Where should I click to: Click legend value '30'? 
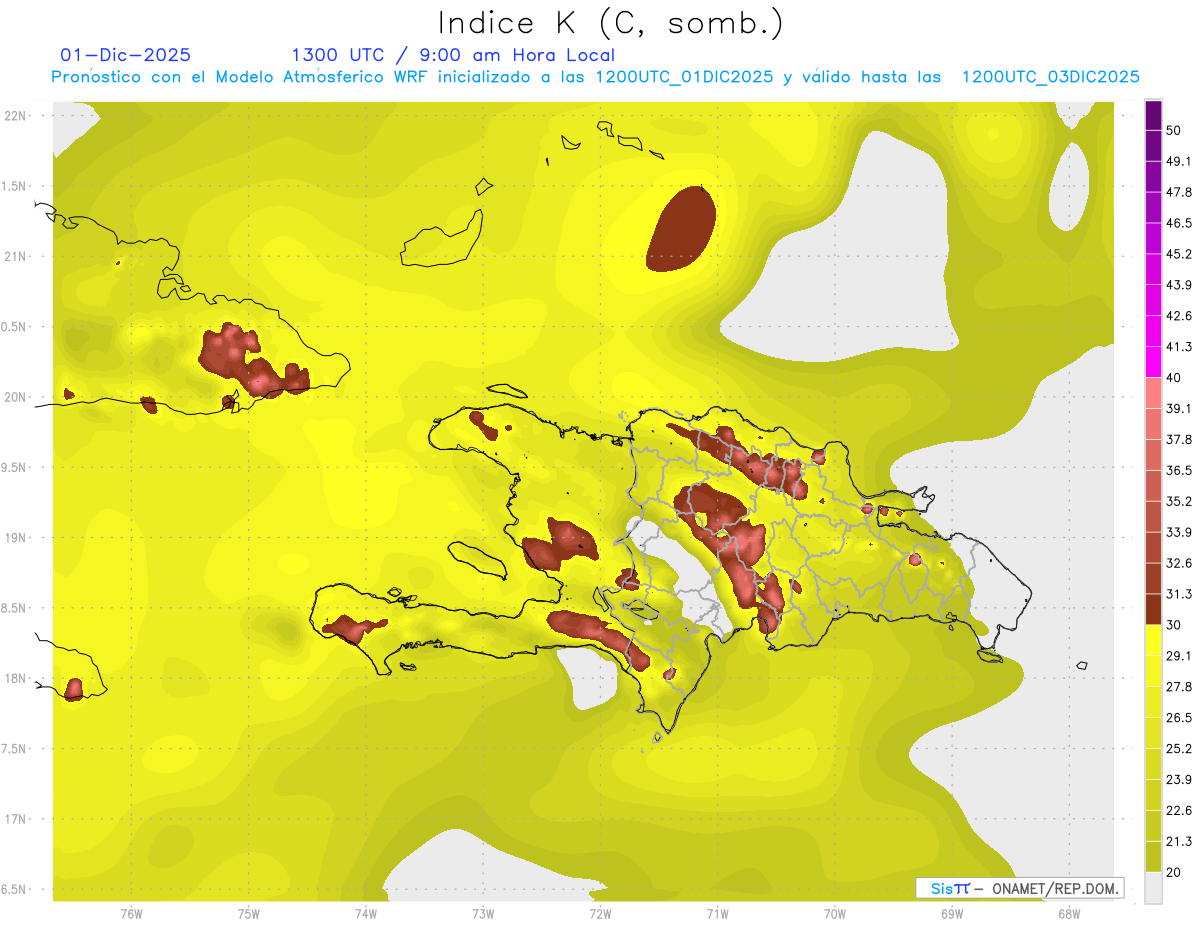pos(1174,625)
